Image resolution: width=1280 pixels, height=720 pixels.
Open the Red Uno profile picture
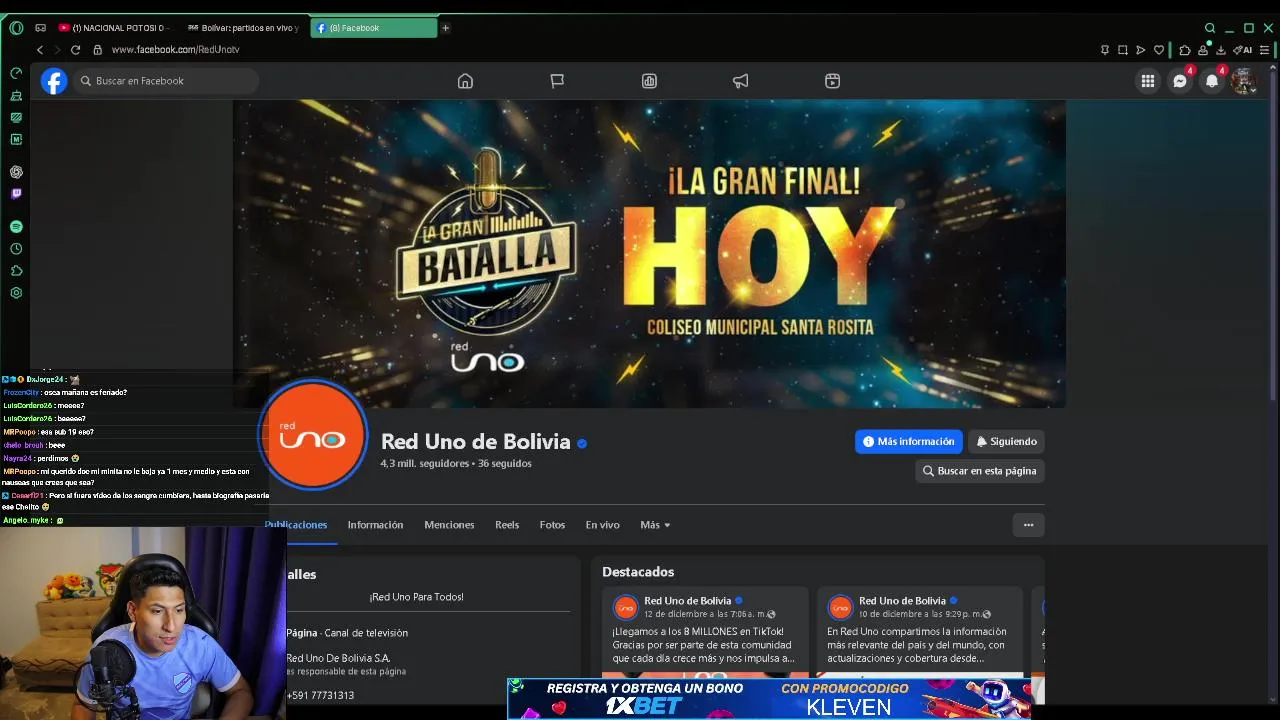[313, 435]
